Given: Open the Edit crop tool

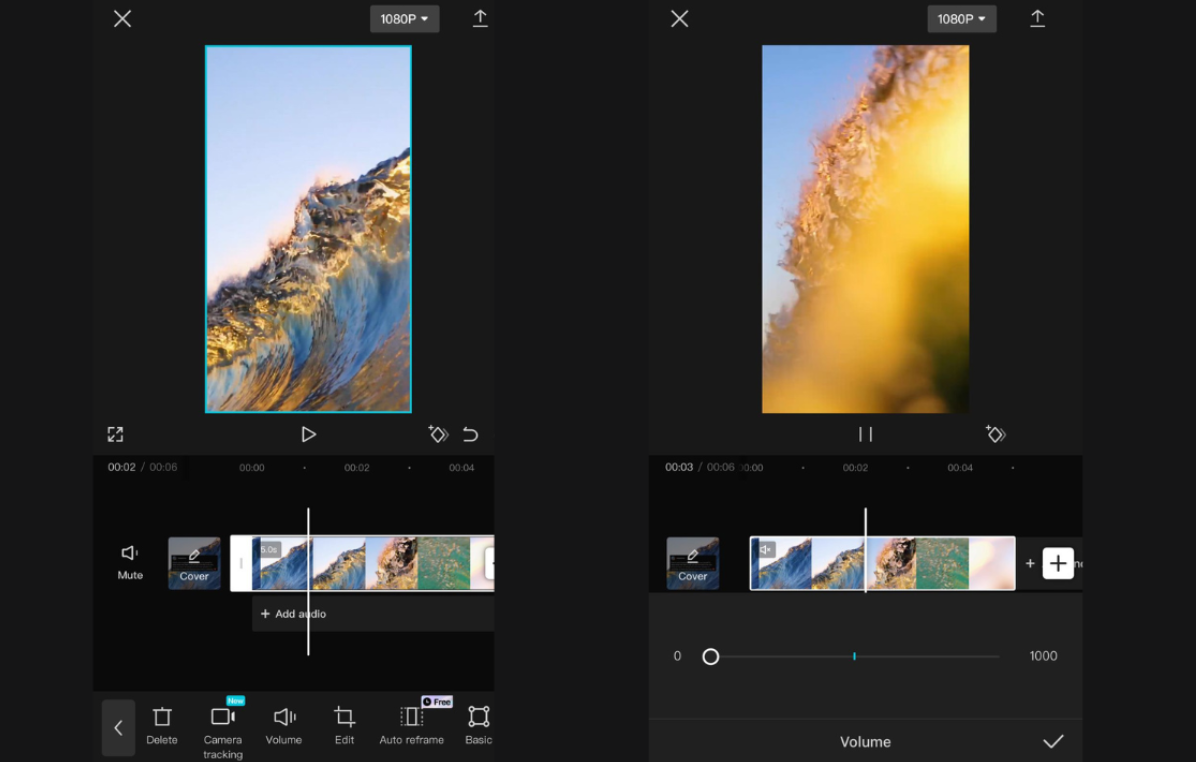Looking at the screenshot, I should click(344, 725).
